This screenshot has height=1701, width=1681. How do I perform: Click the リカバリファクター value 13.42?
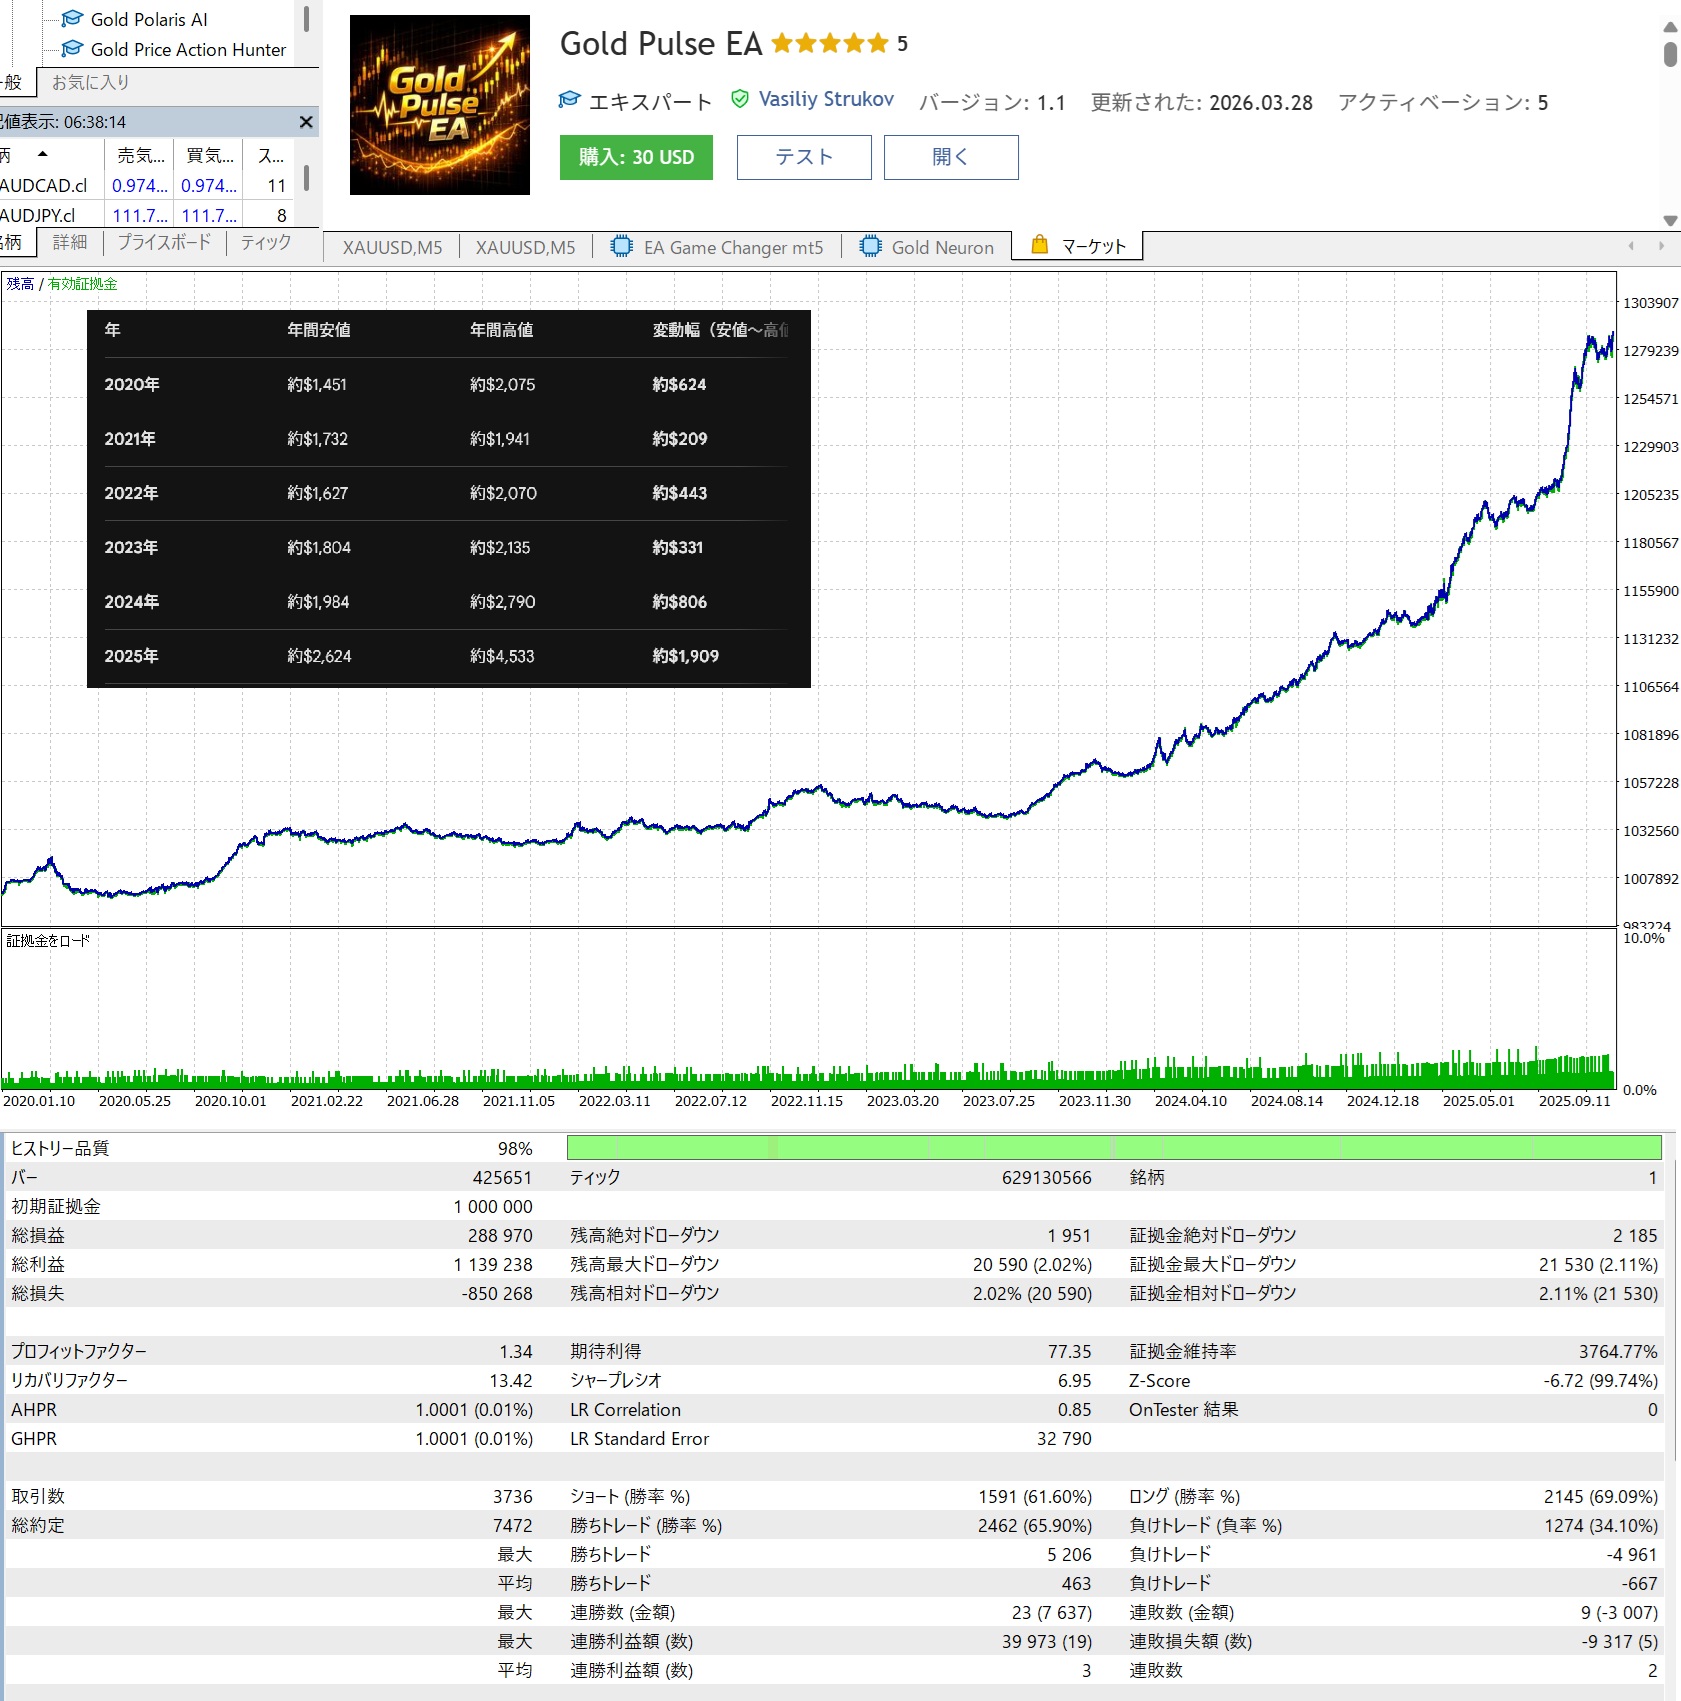(x=511, y=1380)
